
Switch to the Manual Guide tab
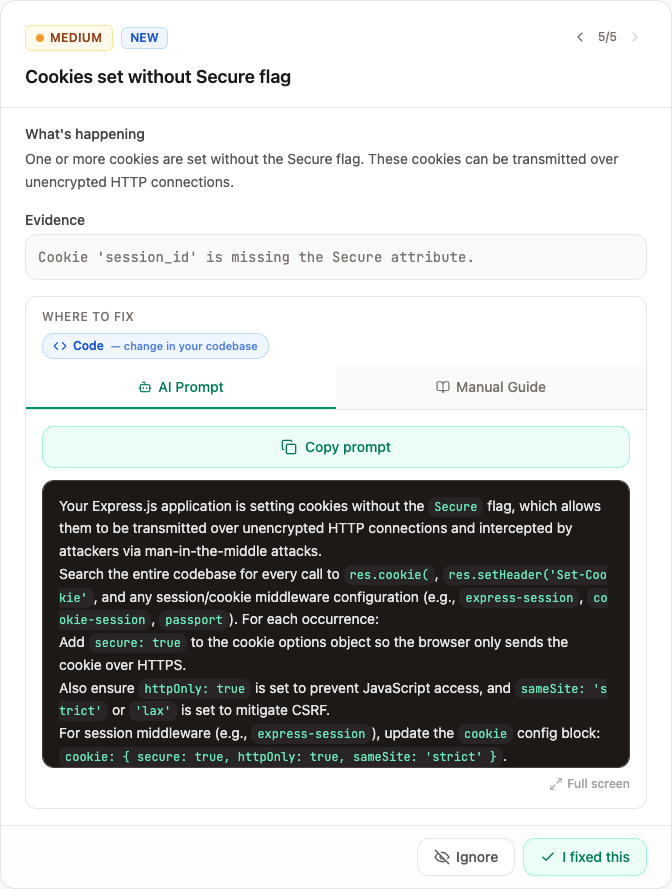(x=490, y=387)
